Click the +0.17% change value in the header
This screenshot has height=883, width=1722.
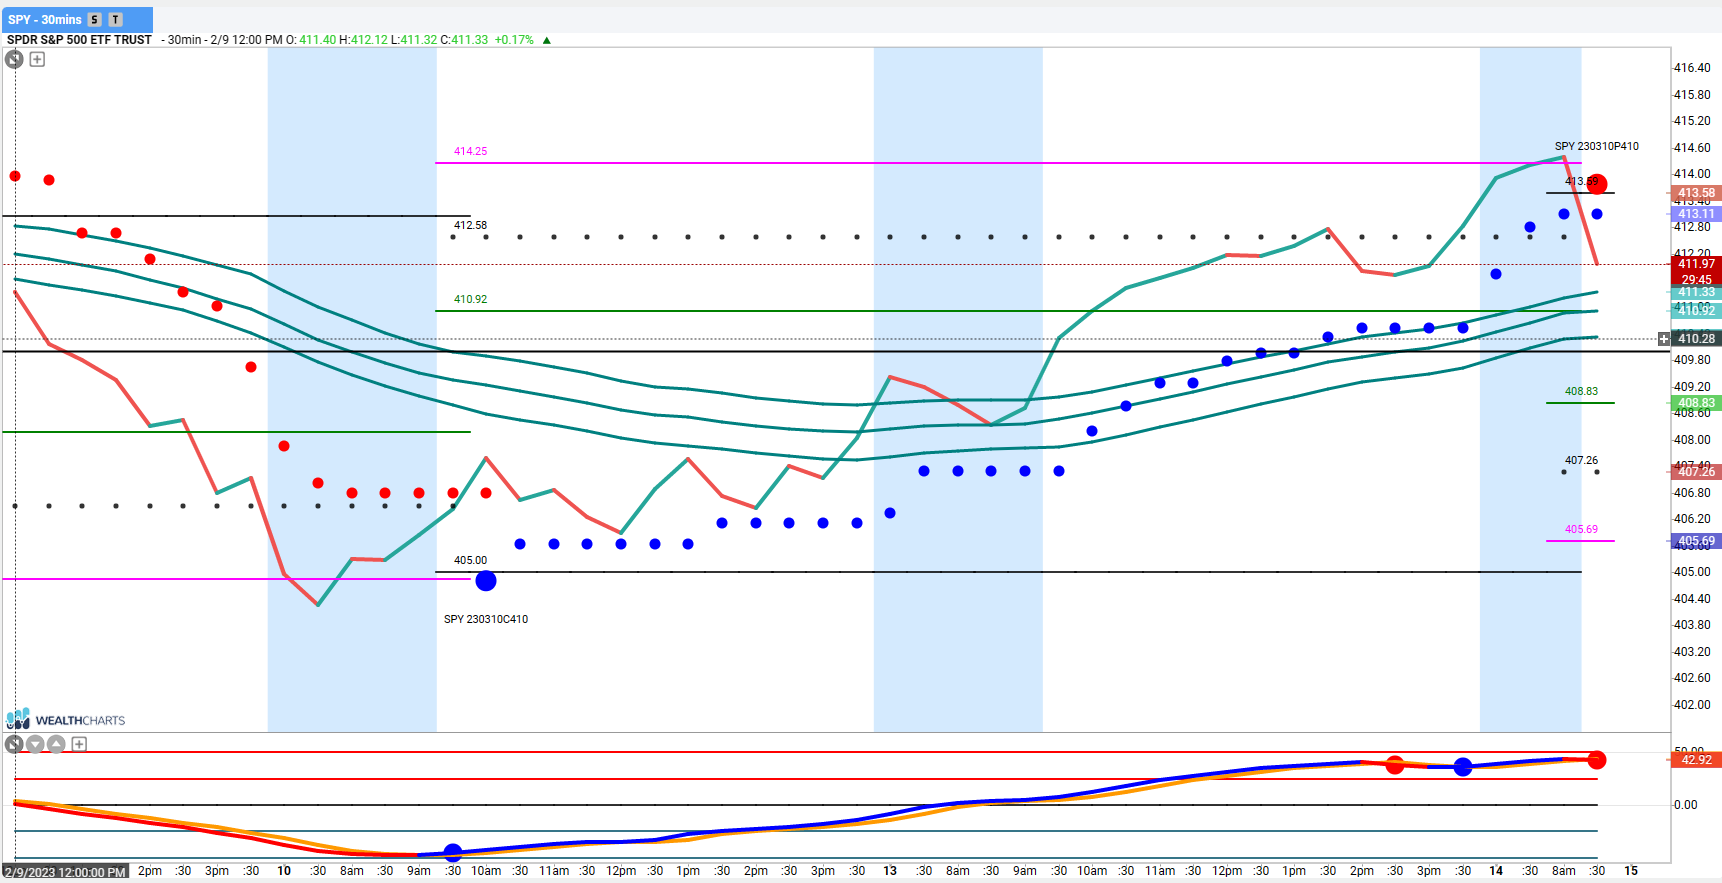[x=514, y=40]
